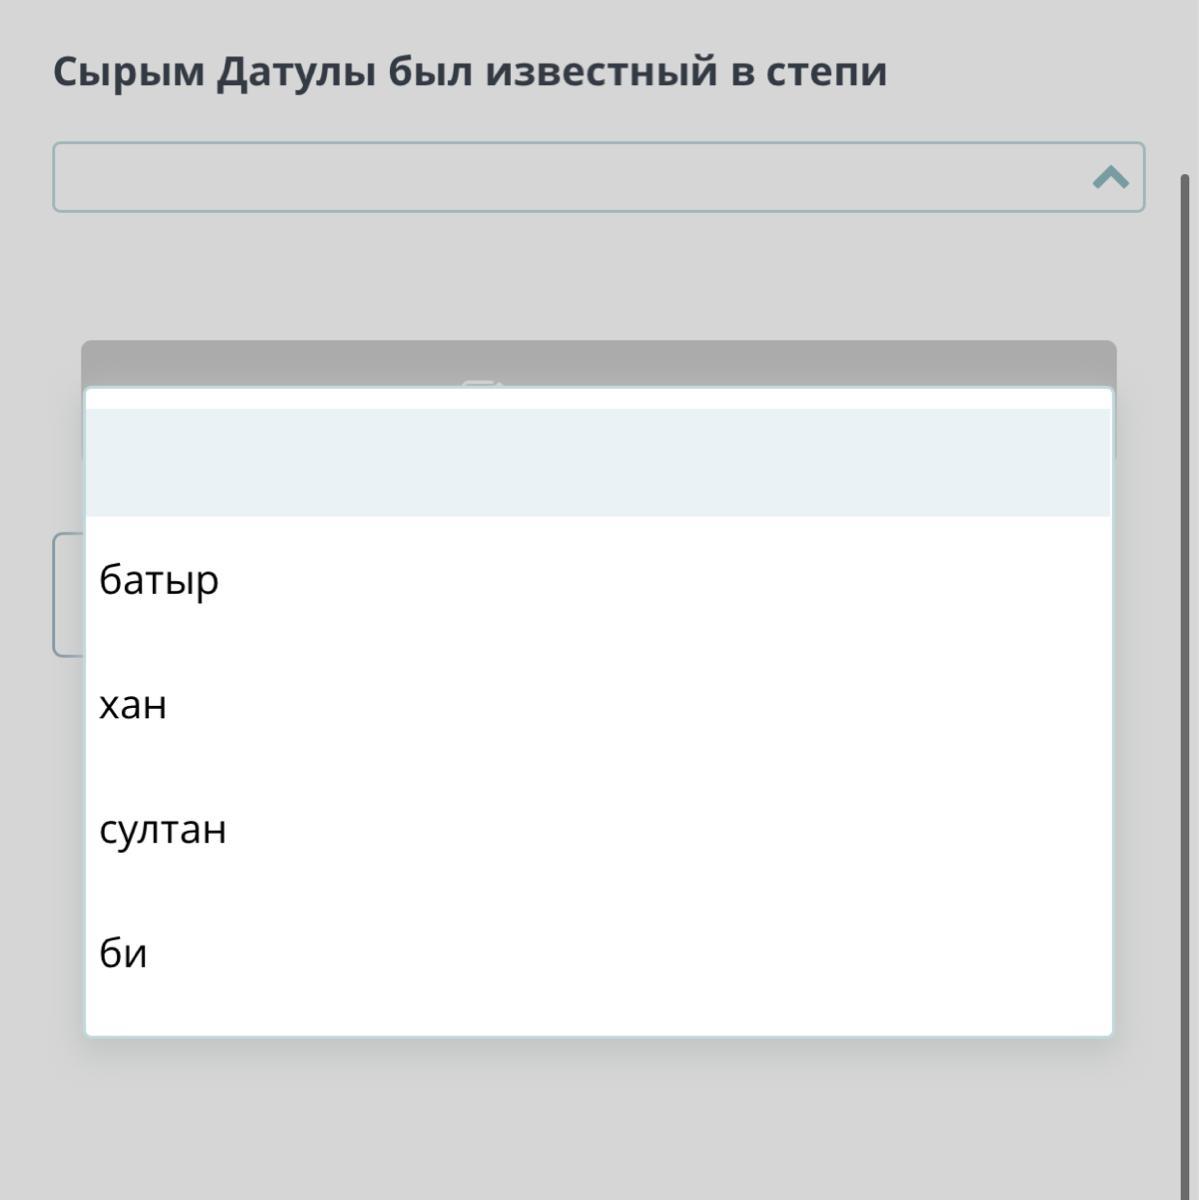Pick султан in the answer list
Screen dimensions: 1199x1200
tap(163, 829)
